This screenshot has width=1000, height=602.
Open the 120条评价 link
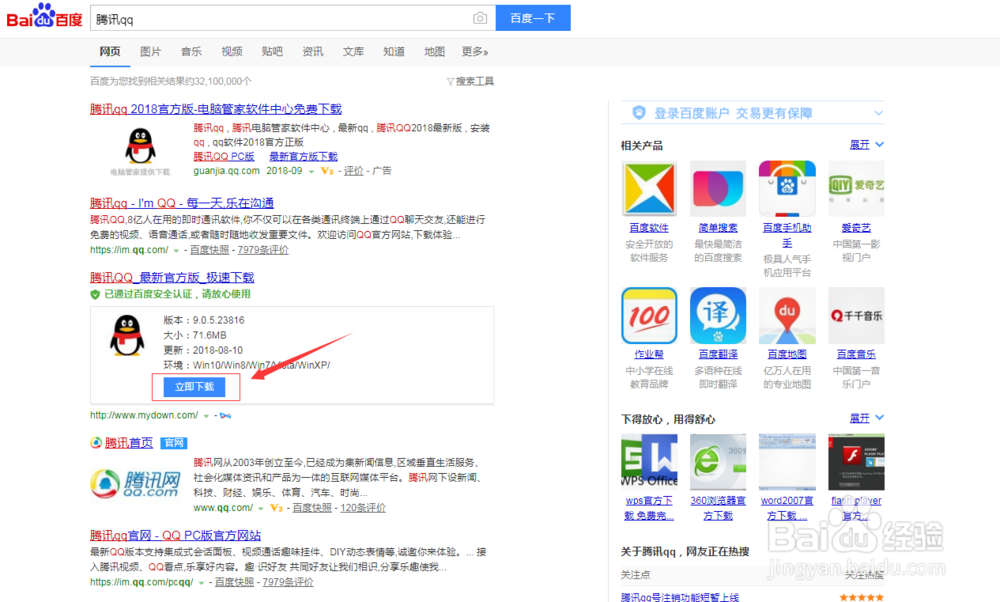(363, 508)
